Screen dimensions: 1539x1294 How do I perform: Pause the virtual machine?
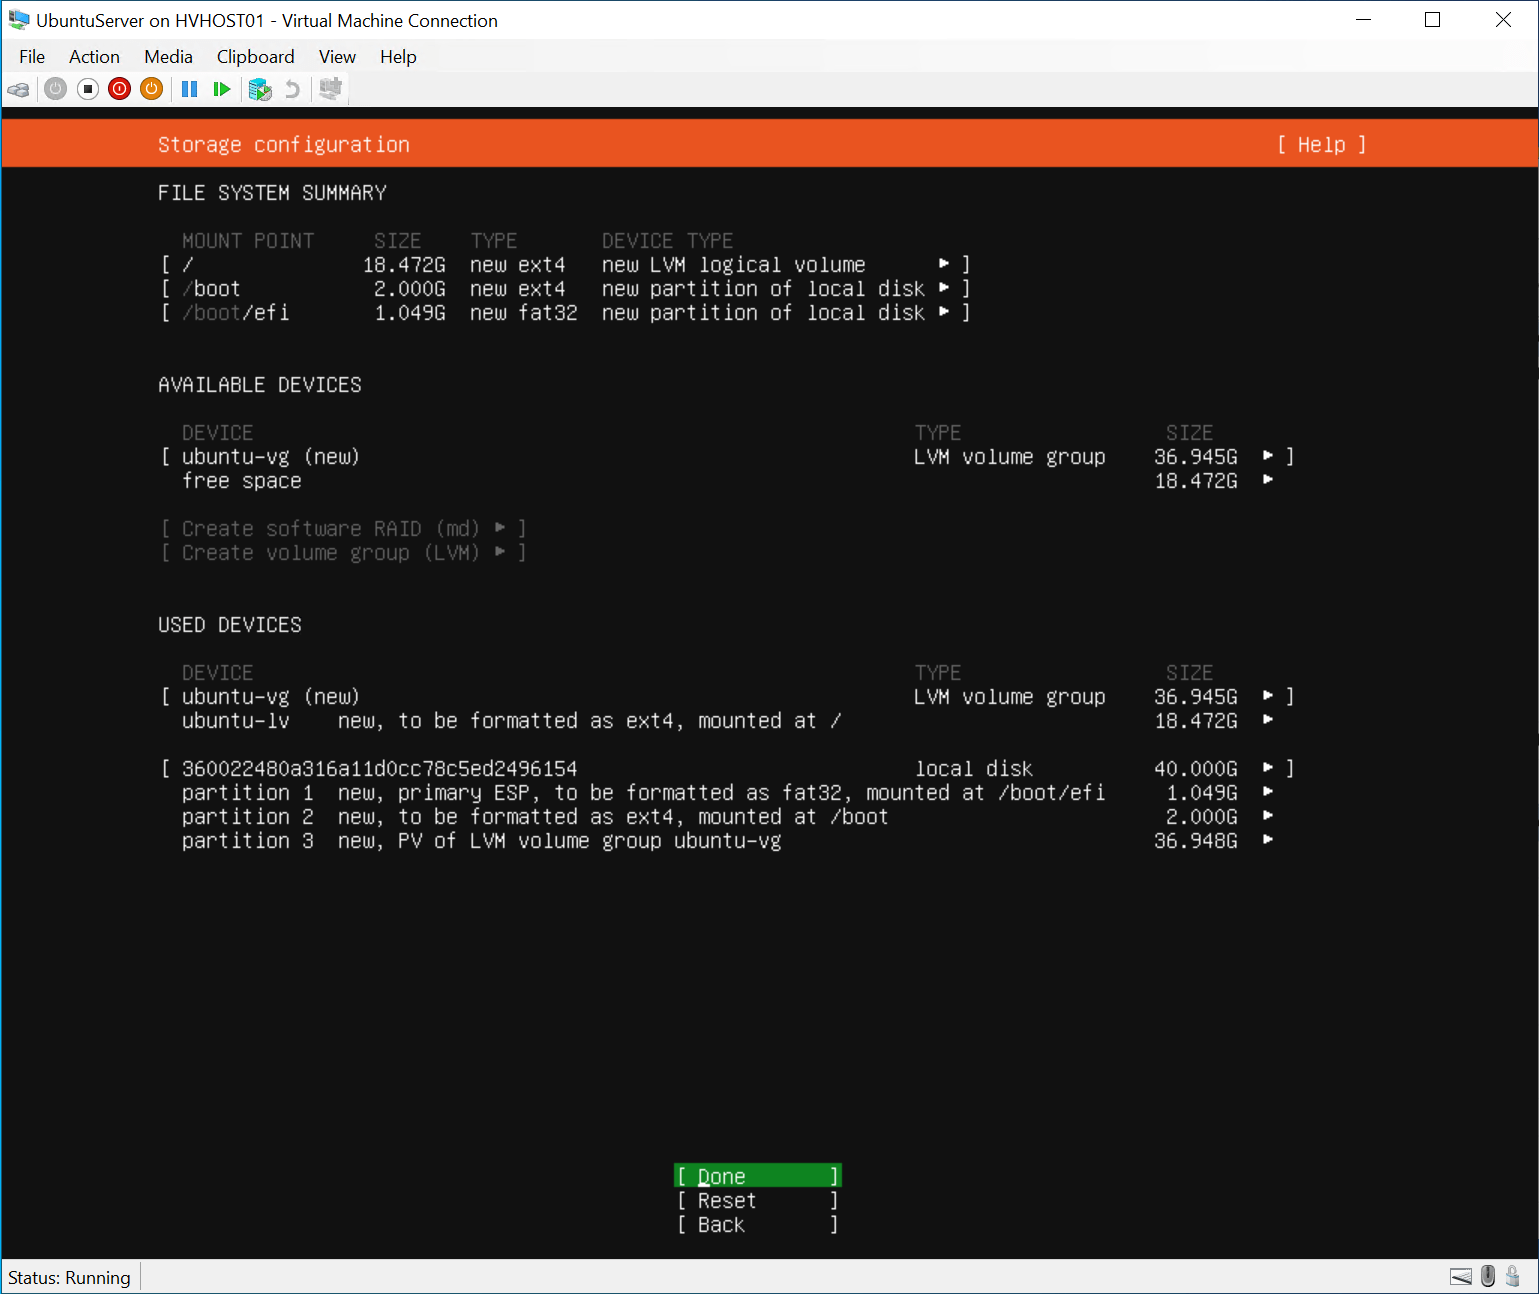click(x=189, y=89)
